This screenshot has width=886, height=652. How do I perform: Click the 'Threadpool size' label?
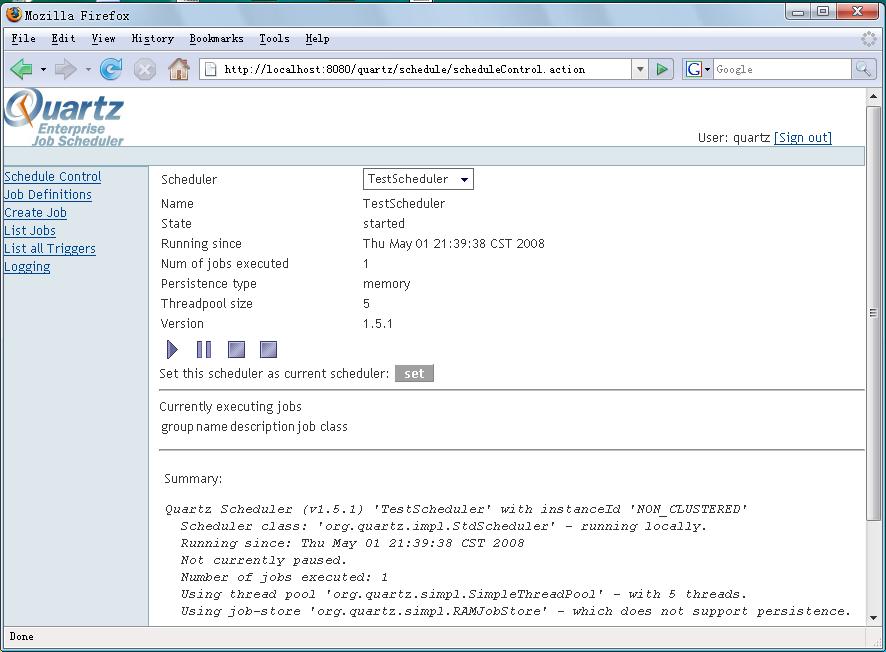pos(207,304)
